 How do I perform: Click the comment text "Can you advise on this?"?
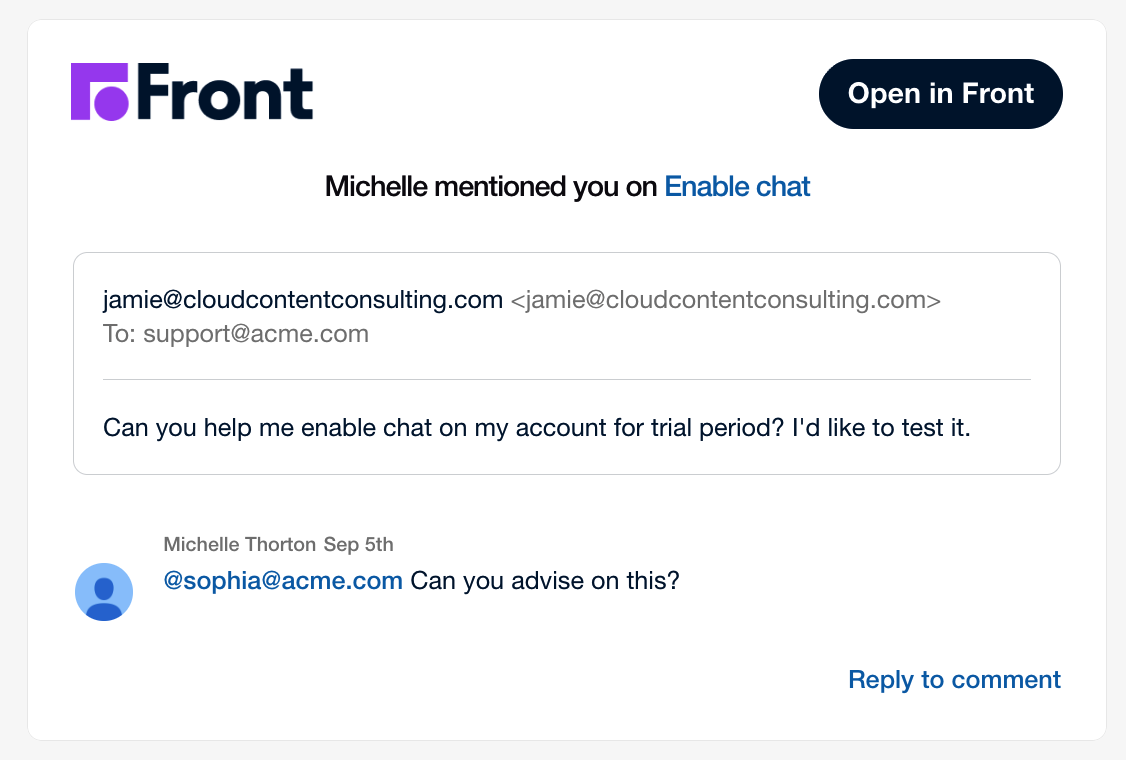pos(544,580)
